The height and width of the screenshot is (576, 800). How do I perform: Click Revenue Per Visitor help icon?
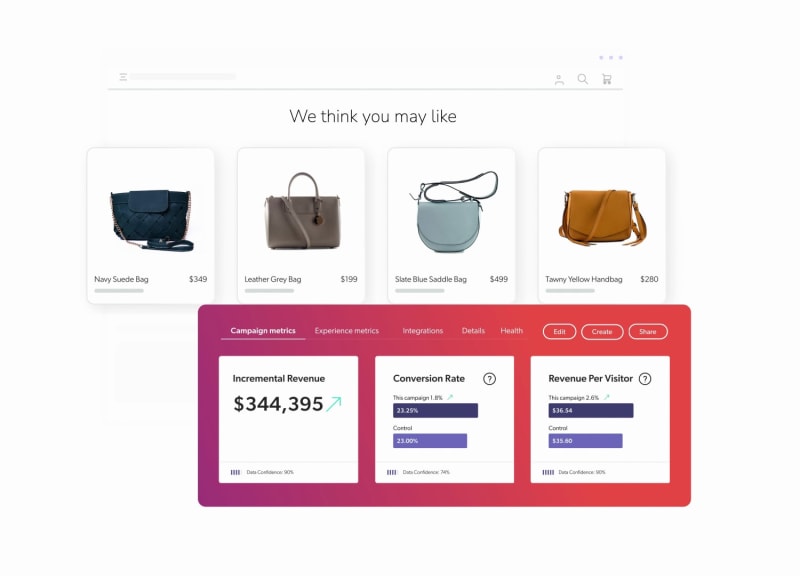(645, 379)
